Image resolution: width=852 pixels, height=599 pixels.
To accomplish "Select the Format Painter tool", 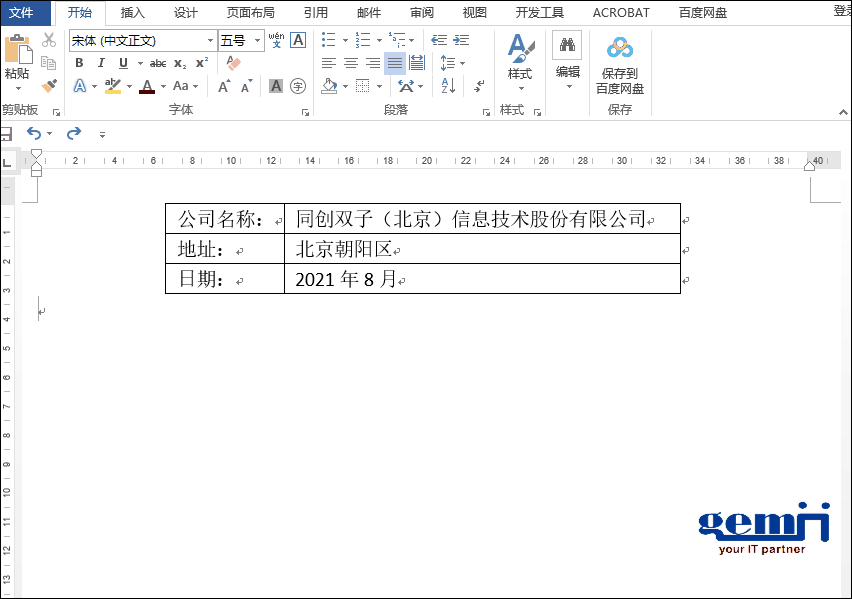I will (x=48, y=85).
